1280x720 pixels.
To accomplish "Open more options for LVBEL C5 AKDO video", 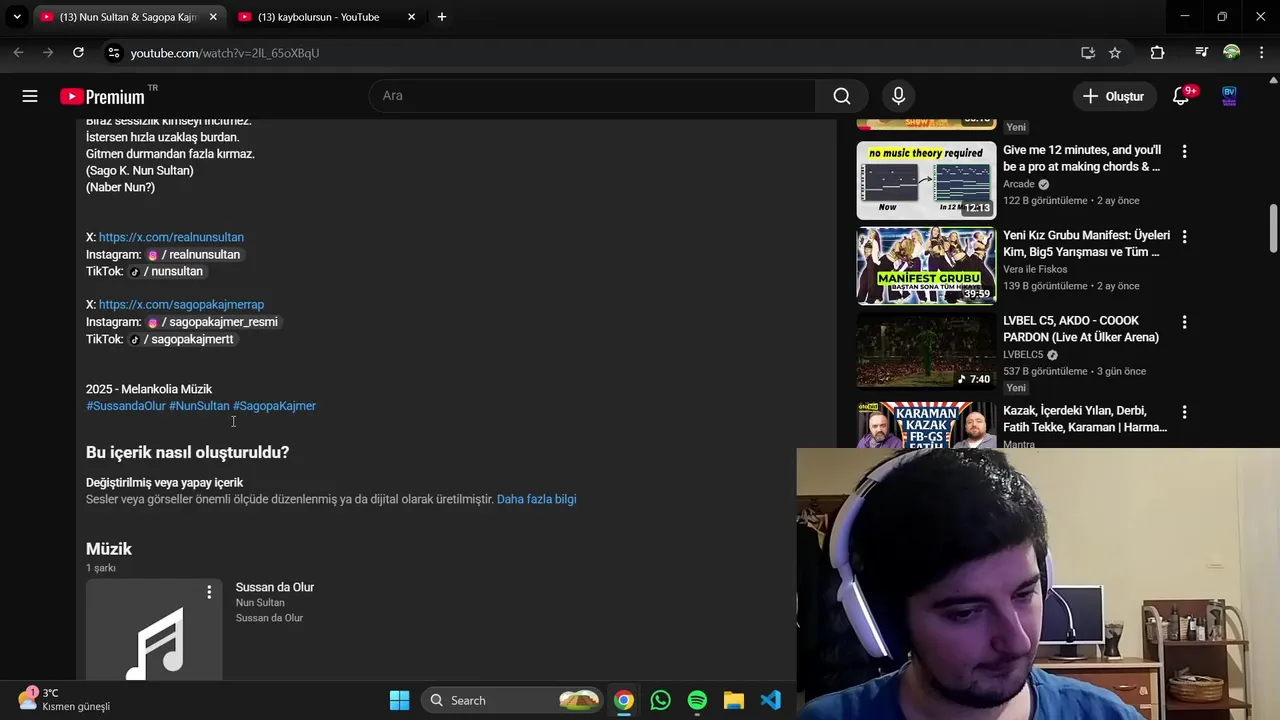I will tap(1184, 323).
